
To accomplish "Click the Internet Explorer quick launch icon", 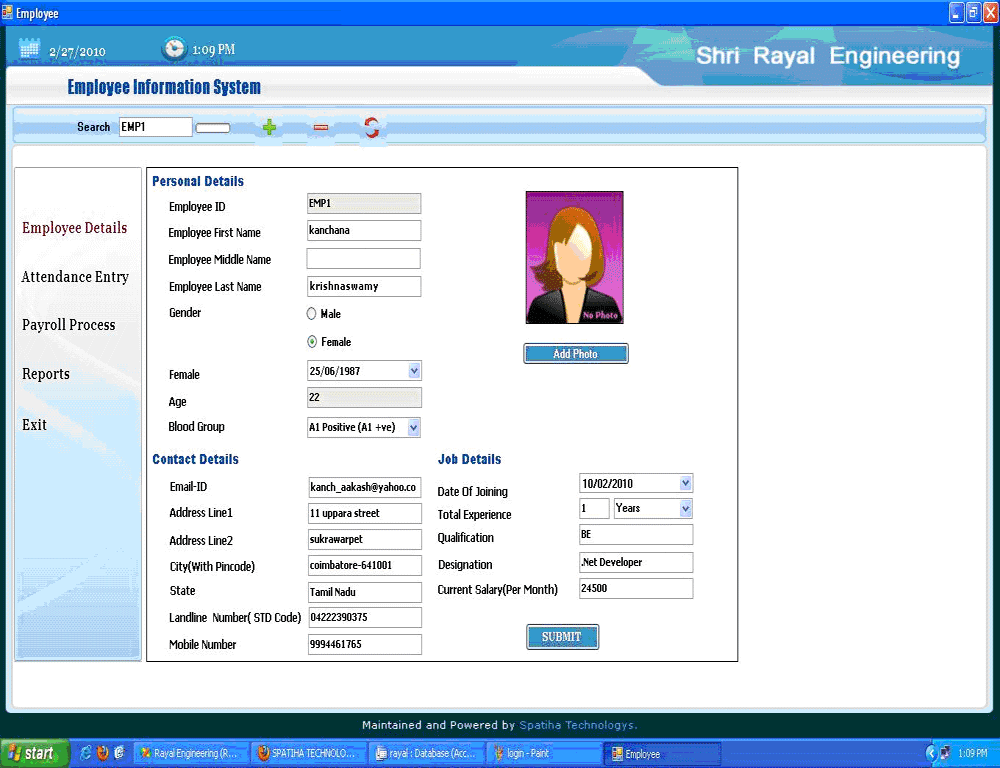I will pyautogui.click(x=85, y=753).
